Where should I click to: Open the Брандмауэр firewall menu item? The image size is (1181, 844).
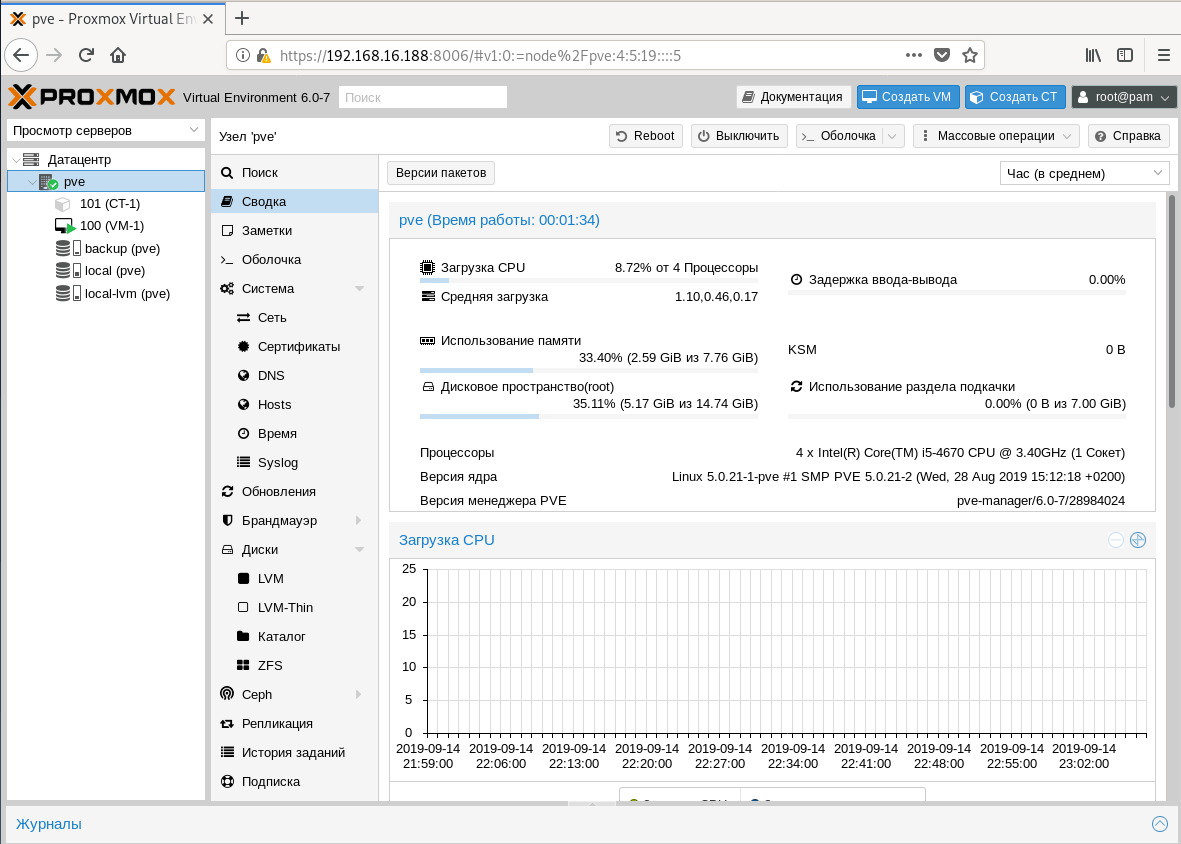pos(279,520)
